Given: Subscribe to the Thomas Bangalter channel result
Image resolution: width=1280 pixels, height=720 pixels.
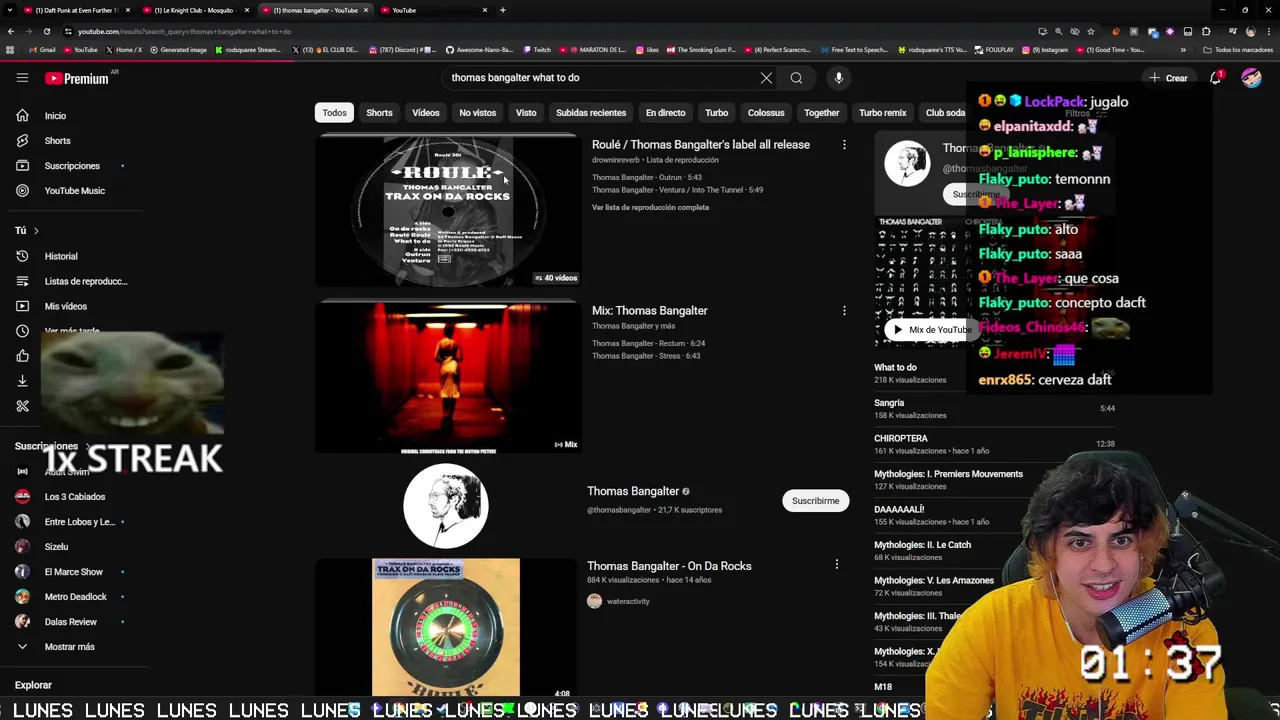Looking at the screenshot, I should click(x=815, y=501).
